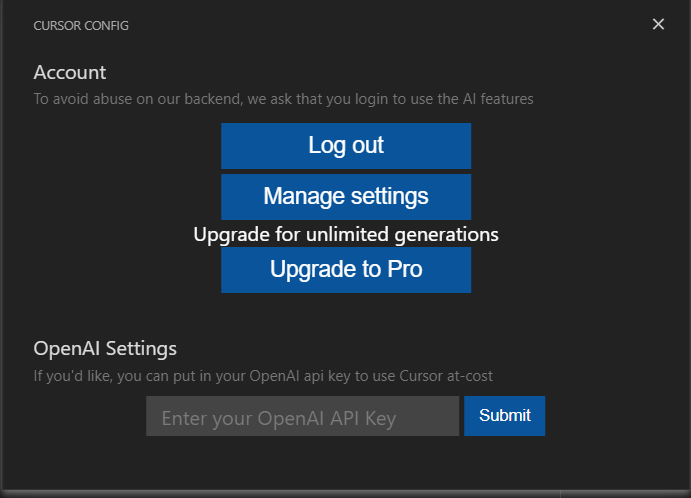
Task: Click 'Upgrade for unlimited generations' text
Action: click(x=346, y=234)
